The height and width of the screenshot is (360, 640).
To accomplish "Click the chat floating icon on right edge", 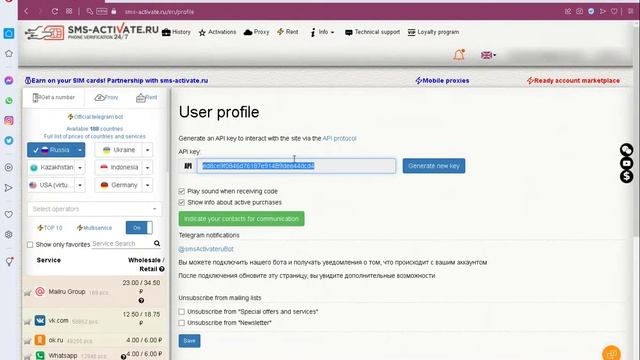I will (627, 150).
